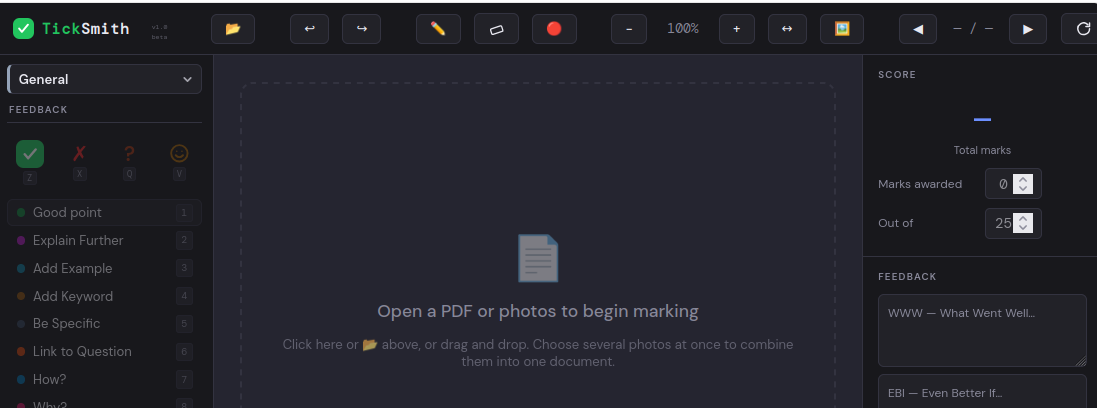Click the SCORE section heading

coord(897,75)
